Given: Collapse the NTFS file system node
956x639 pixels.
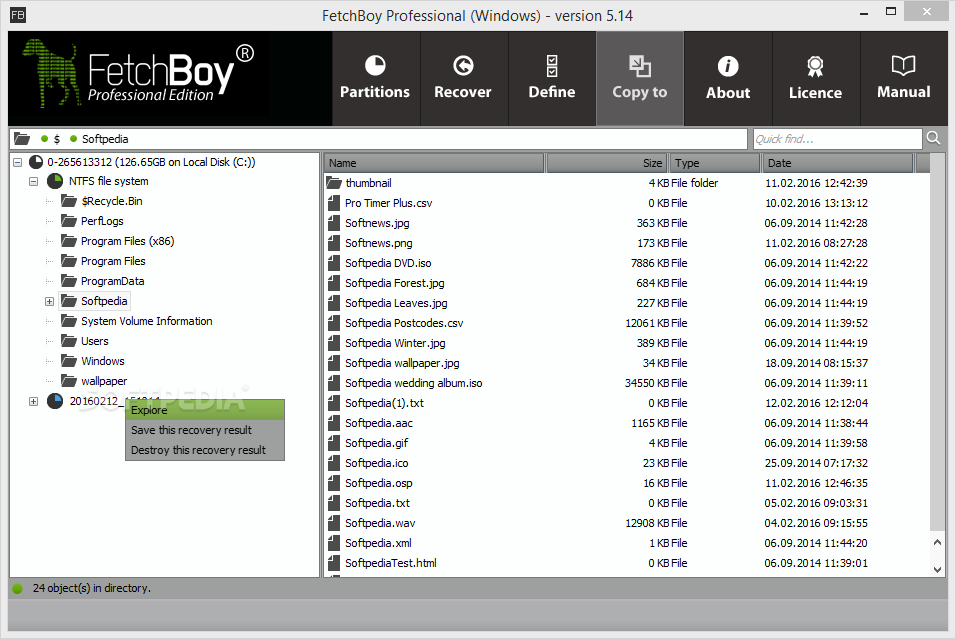Looking at the screenshot, I should click(34, 182).
